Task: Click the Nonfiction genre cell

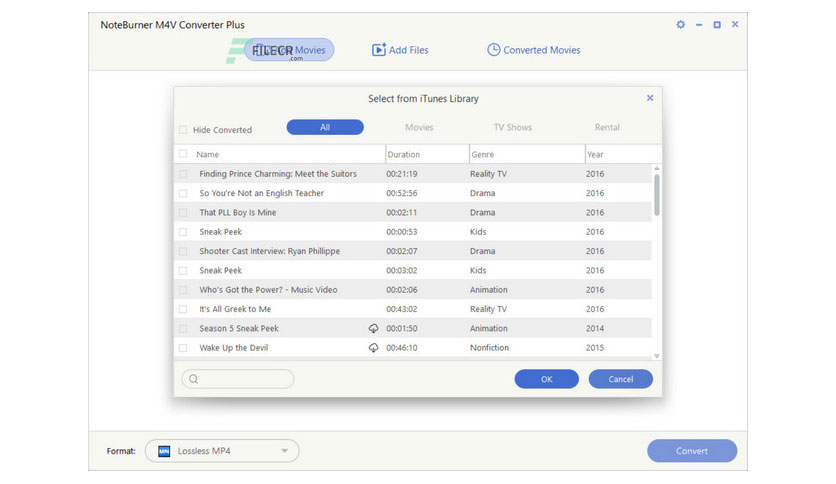Action: [489, 348]
